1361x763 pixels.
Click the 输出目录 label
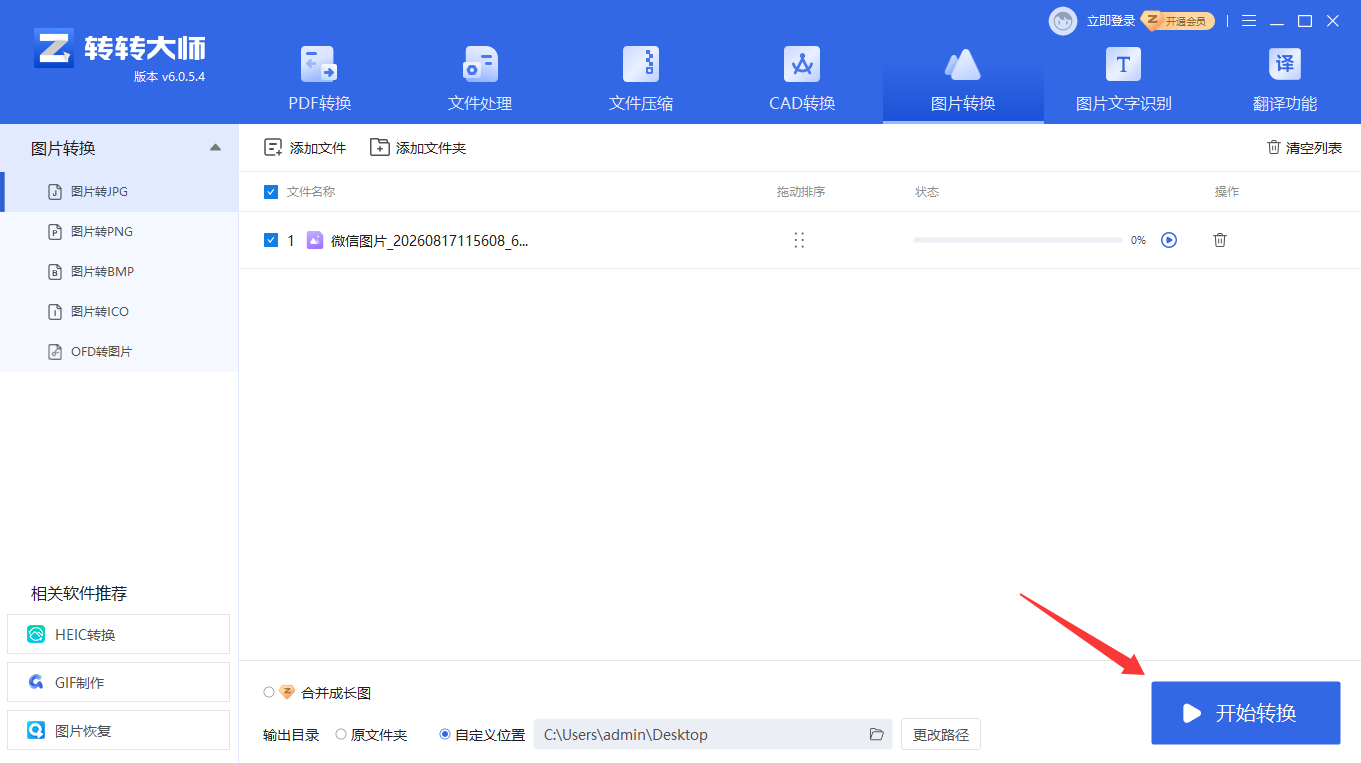(x=291, y=735)
